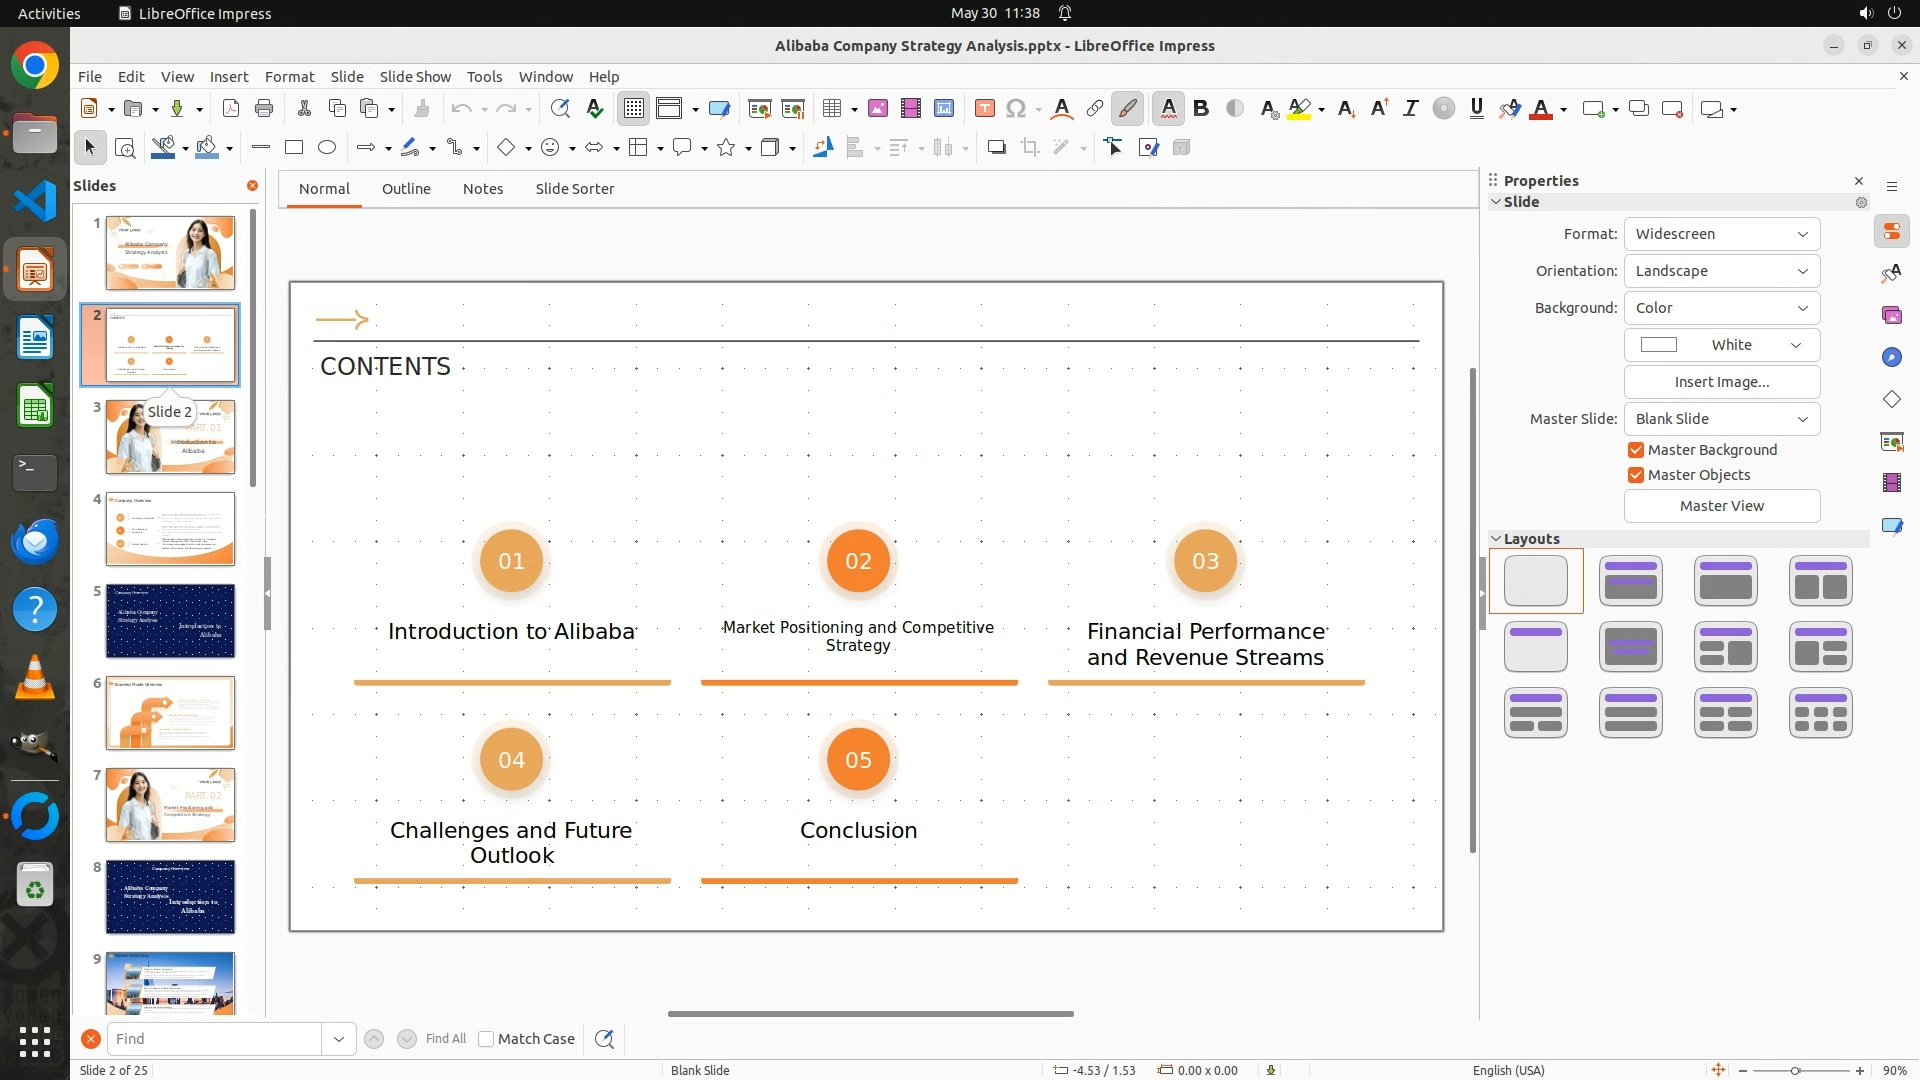Click the Master View button

(x=1721, y=506)
